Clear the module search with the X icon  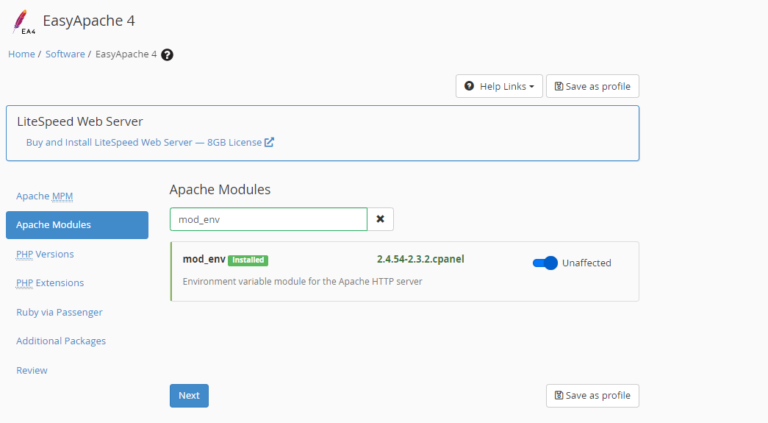click(380, 219)
